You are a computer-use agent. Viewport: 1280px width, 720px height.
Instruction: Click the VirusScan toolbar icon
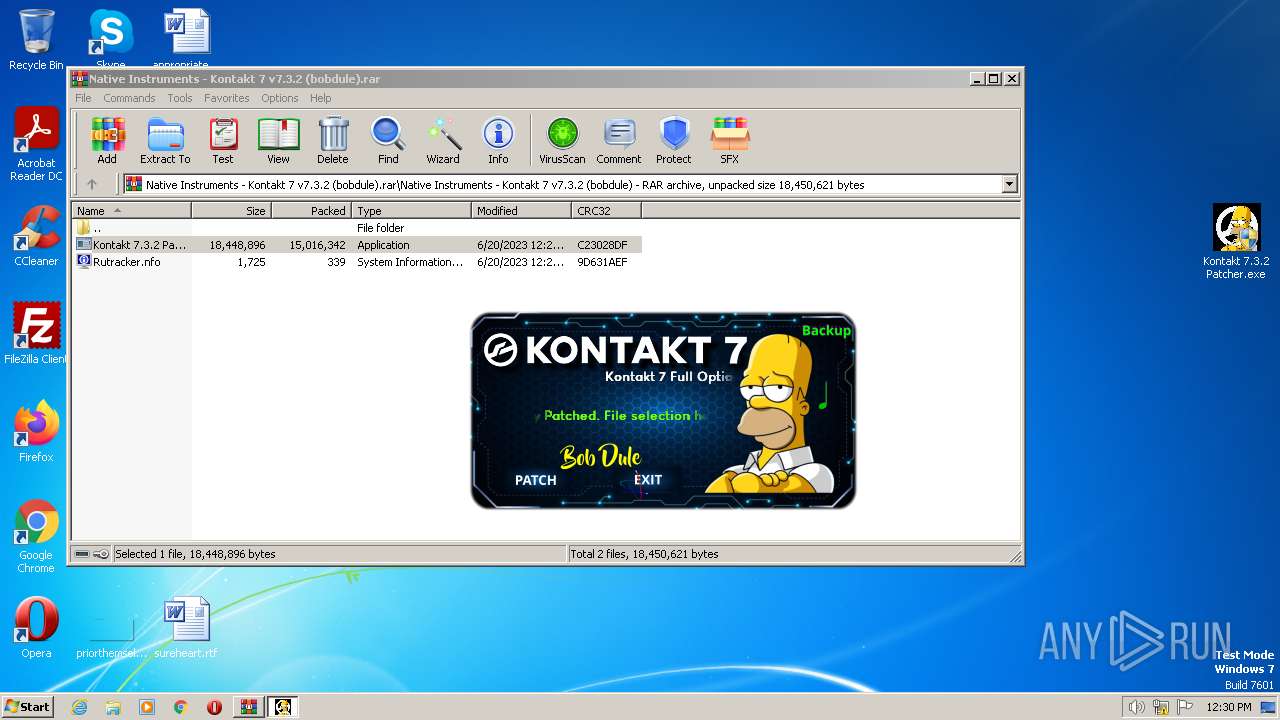point(562,140)
